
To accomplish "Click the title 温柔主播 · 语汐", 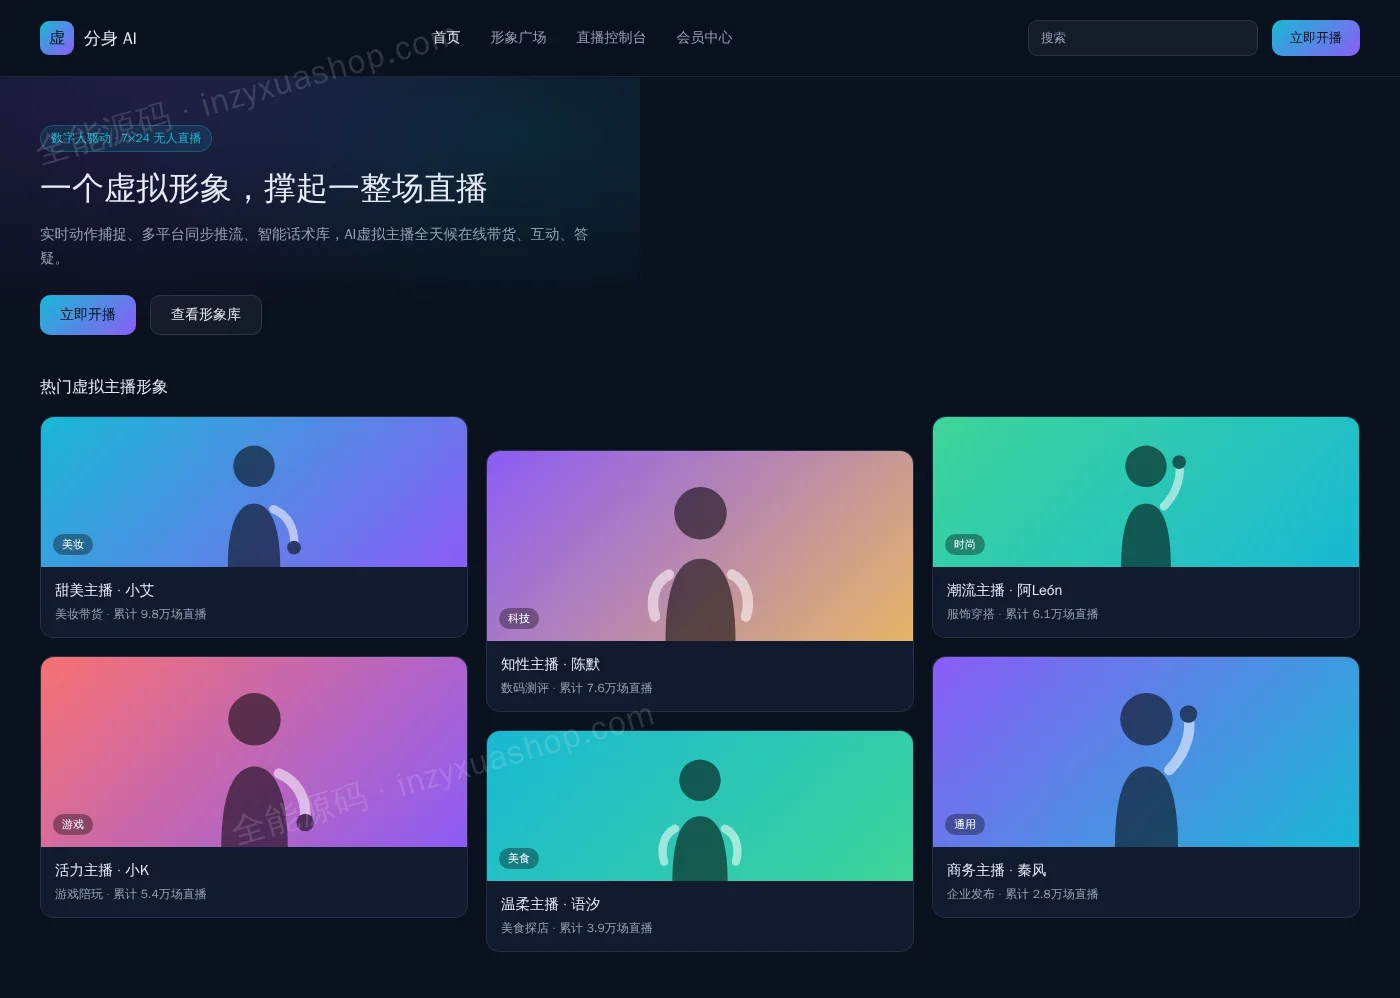I will pos(551,905).
